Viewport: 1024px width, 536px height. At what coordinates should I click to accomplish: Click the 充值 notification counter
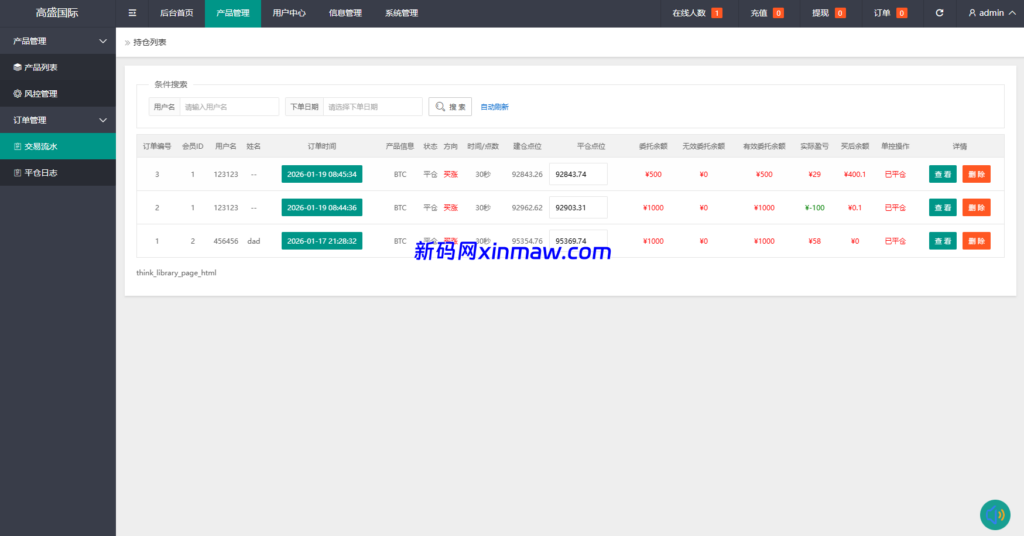point(766,13)
